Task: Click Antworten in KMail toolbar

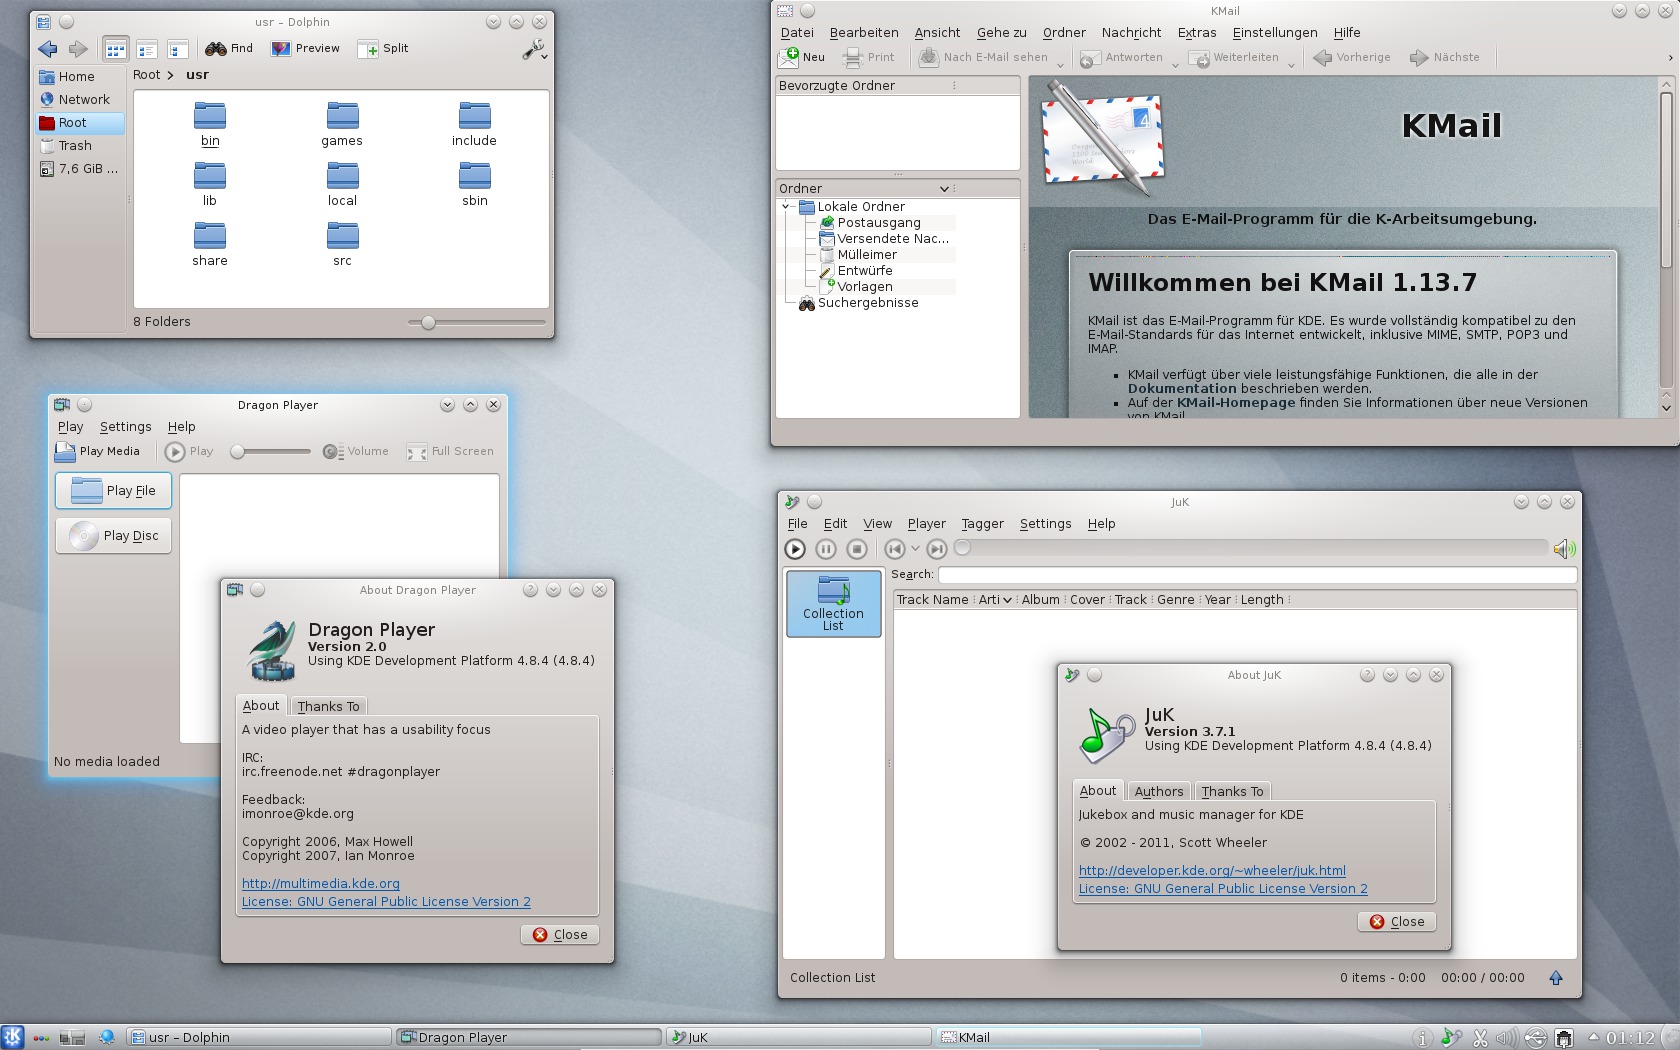Action: click(x=1121, y=58)
